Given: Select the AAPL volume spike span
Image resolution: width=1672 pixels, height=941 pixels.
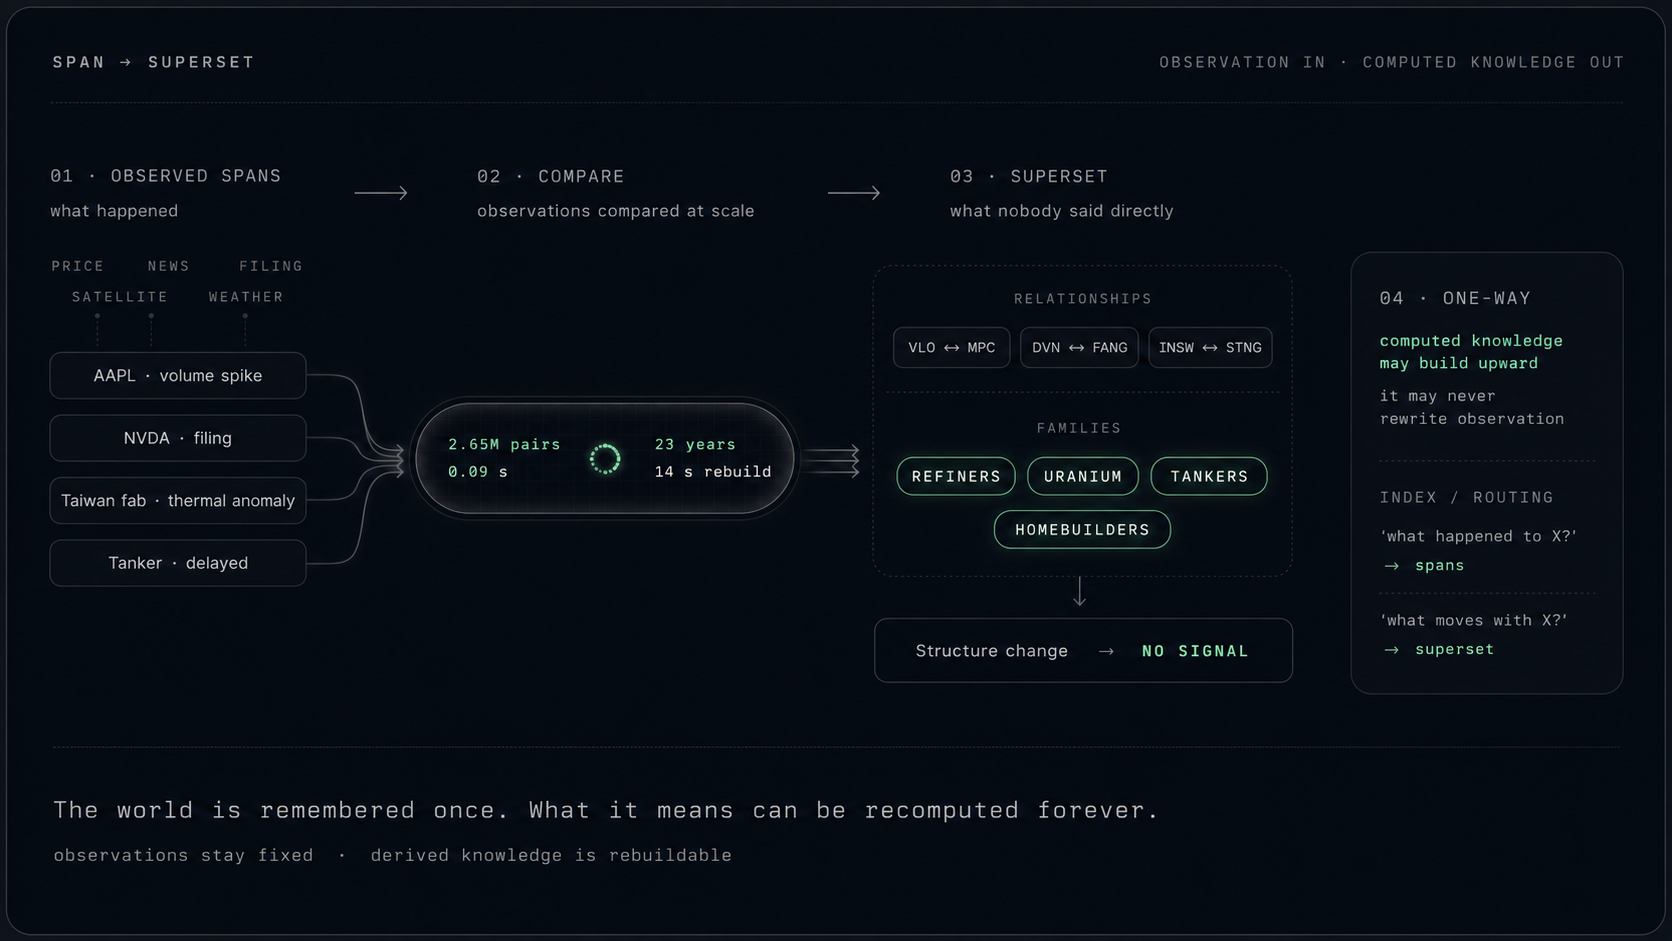Looking at the screenshot, I should point(178,375).
